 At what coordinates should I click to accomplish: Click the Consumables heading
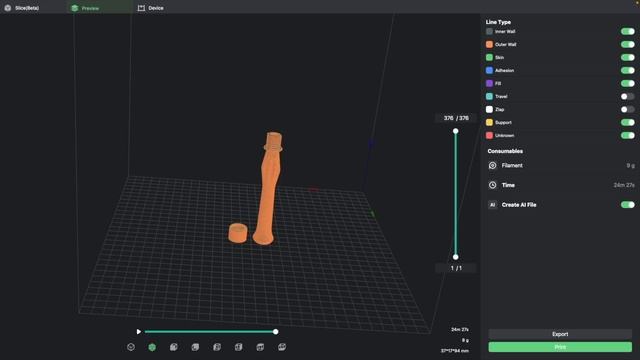[505, 151]
